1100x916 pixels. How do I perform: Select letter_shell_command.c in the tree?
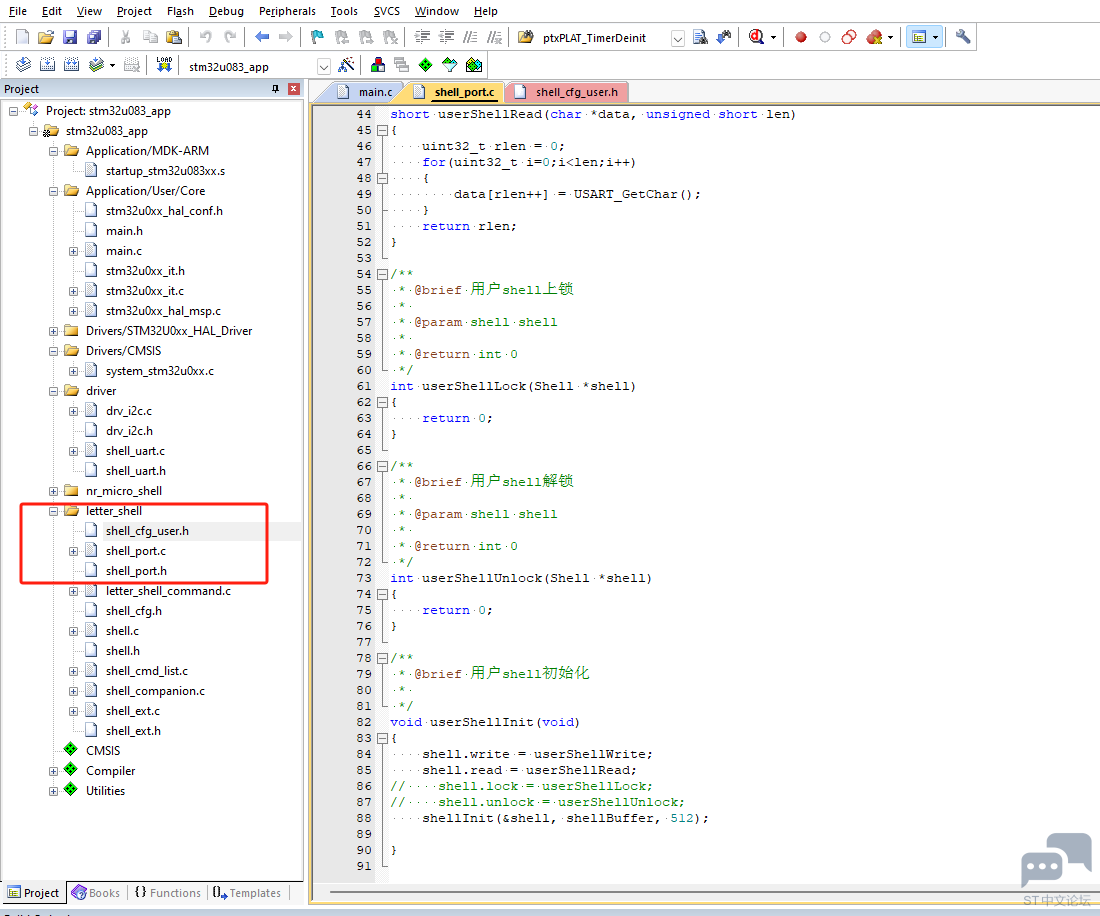pos(168,591)
